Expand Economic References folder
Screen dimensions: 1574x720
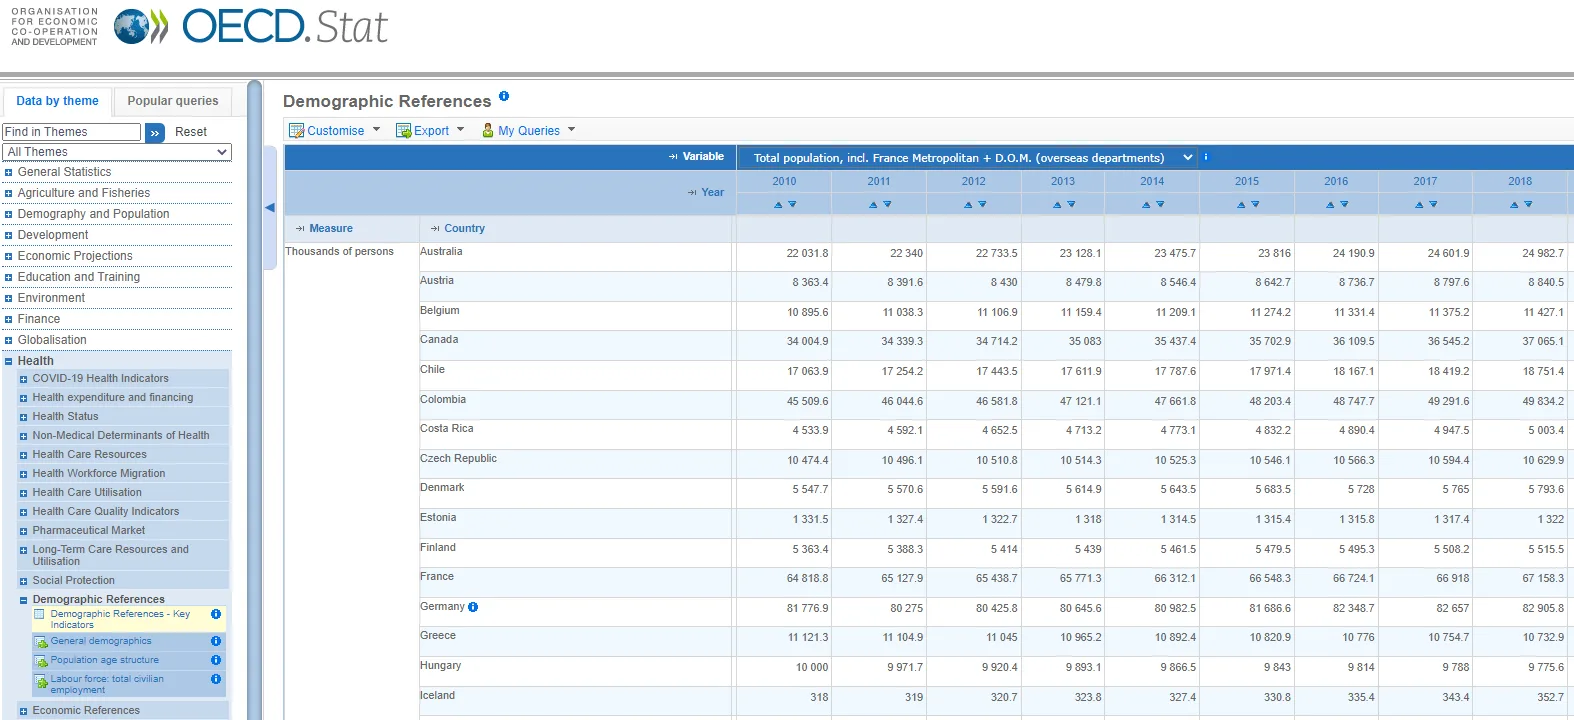point(23,711)
